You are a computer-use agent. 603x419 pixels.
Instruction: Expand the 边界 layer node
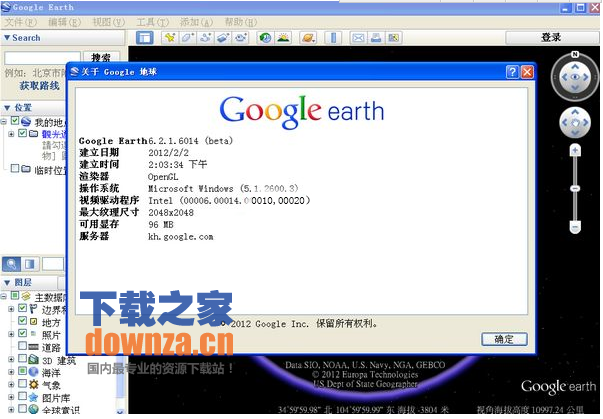tap(11, 309)
